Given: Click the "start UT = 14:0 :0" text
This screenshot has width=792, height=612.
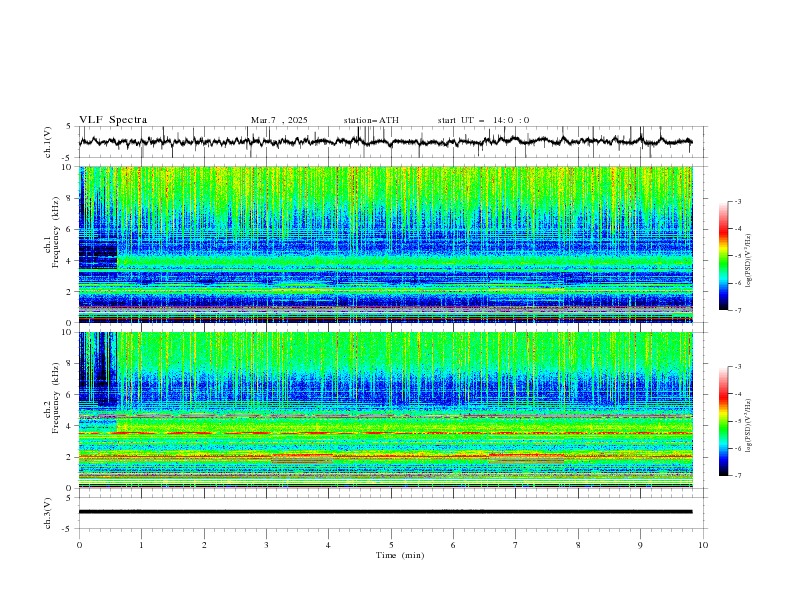Looking at the screenshot, I should [483, 120].
